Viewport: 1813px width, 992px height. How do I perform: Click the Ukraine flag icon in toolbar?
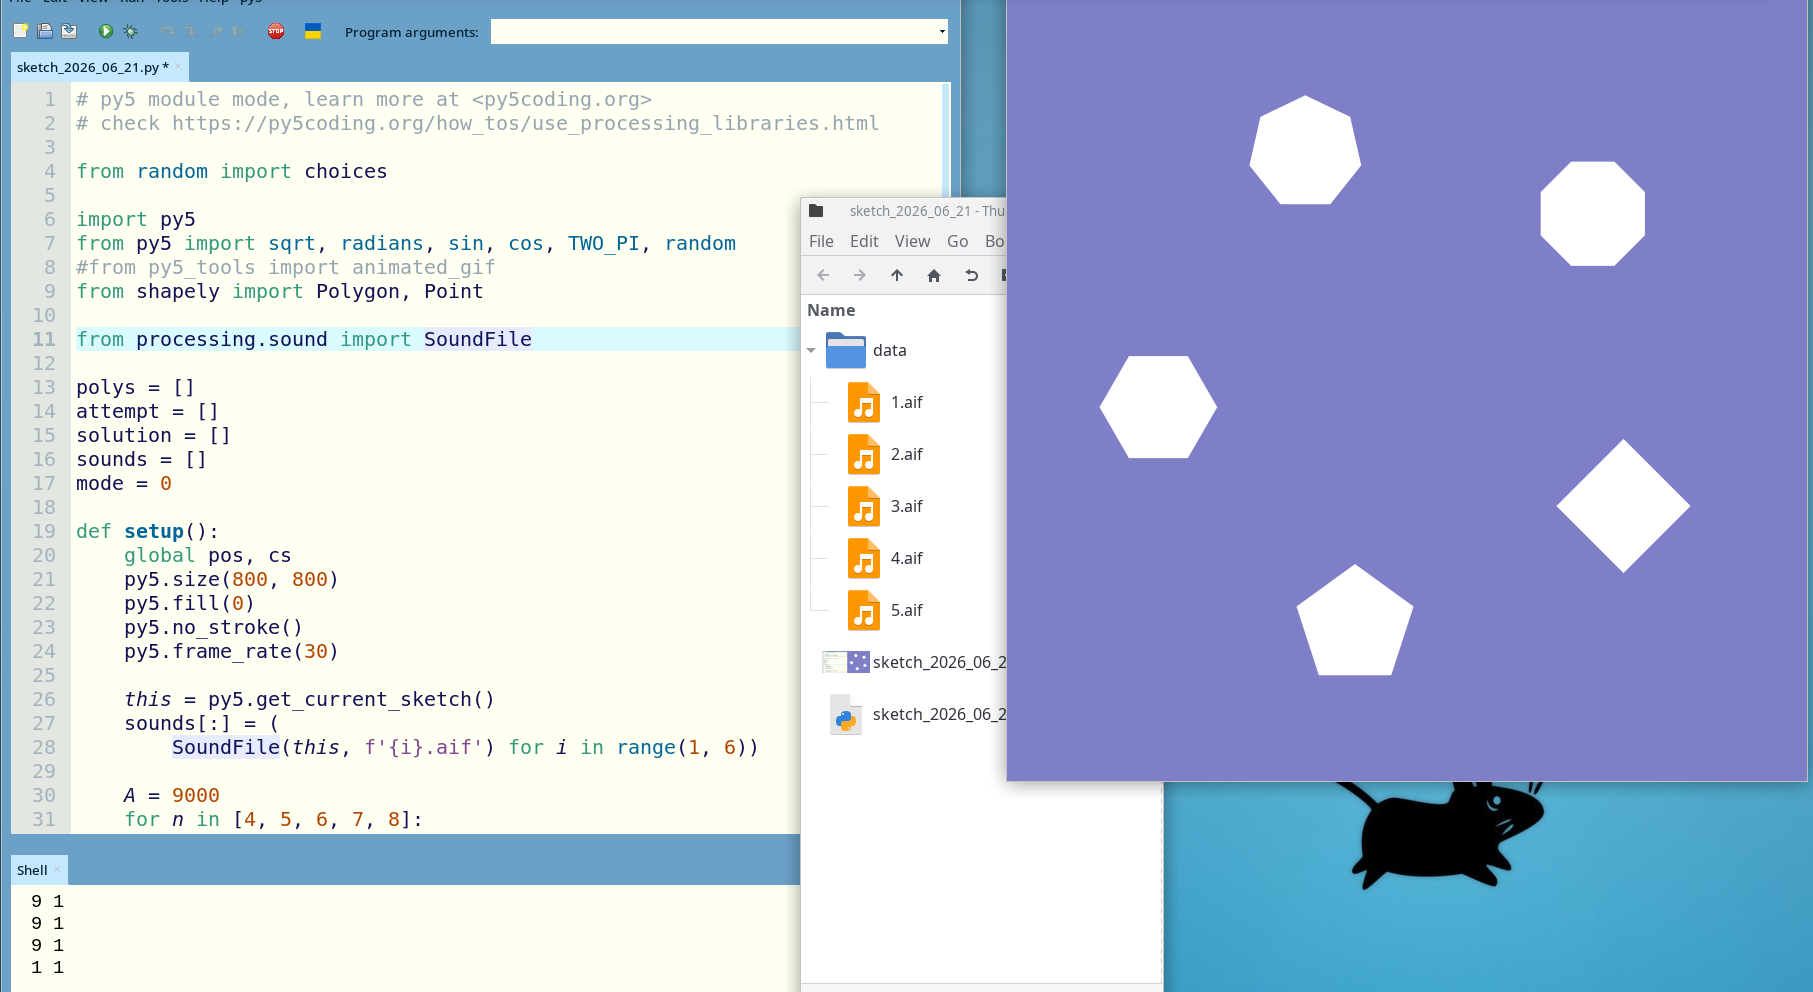click(x=313, y=31)
